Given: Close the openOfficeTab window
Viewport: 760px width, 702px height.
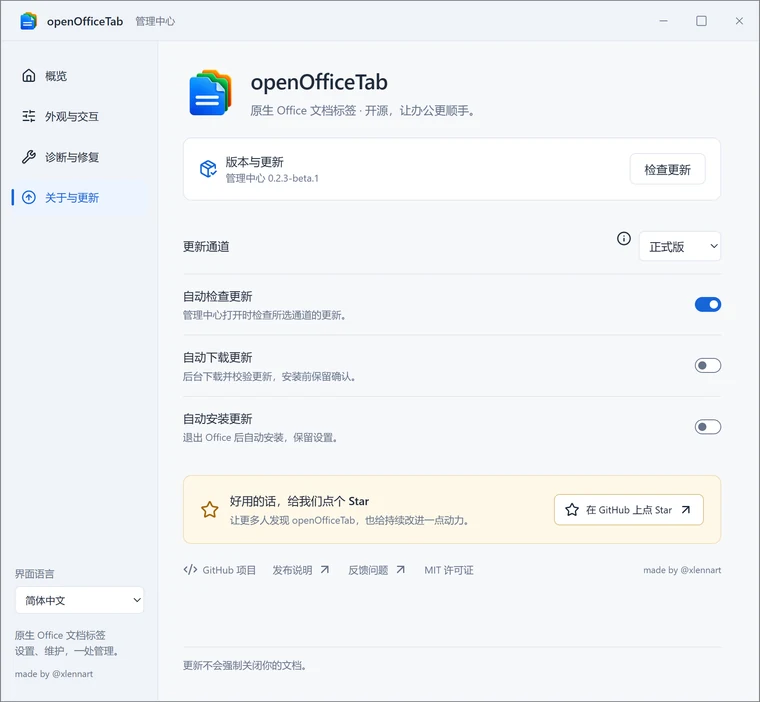Looking at the screenshot, I should (x=739, y=21).
